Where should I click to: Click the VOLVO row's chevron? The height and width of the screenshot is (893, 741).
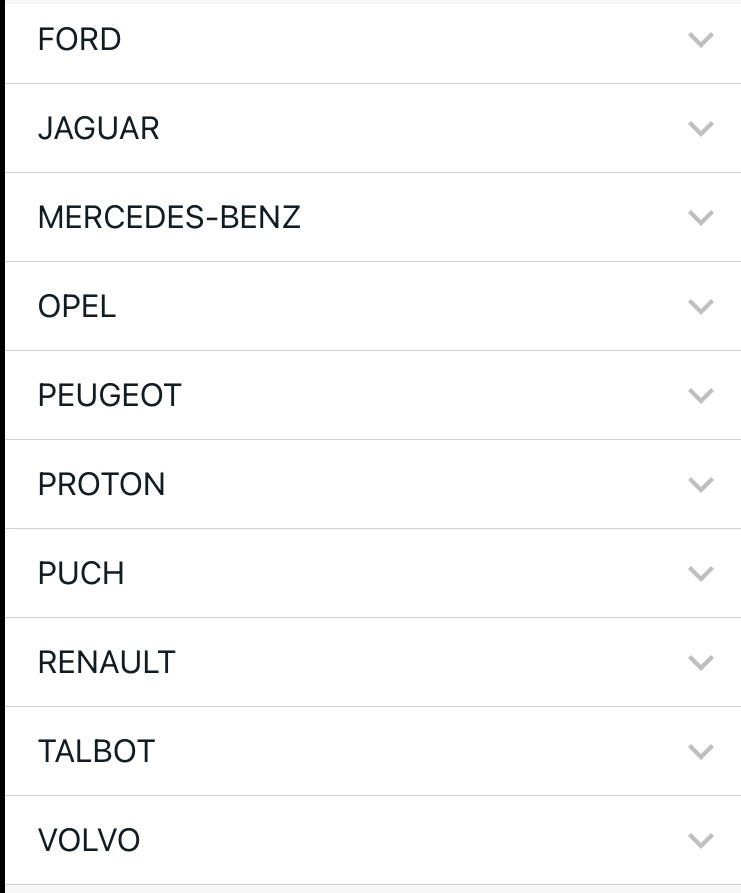tap(701, 841)
